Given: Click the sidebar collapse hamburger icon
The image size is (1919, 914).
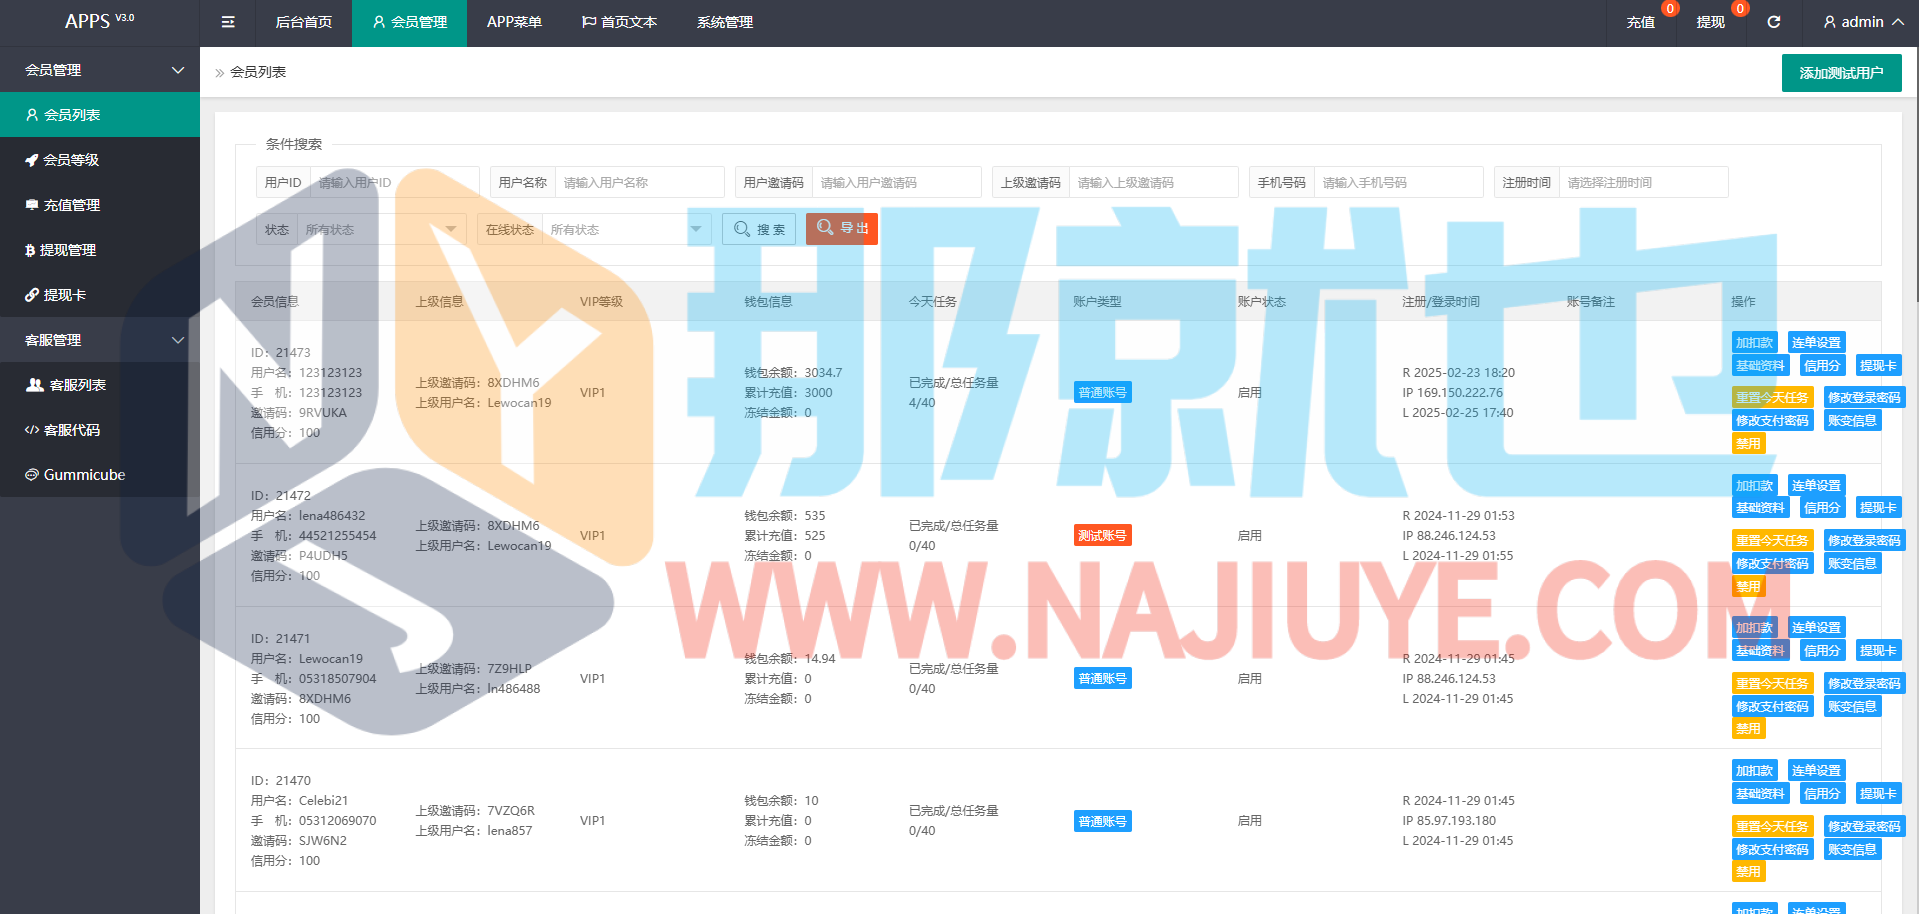Looking at the screenshot, I should [x=228, y=22].
